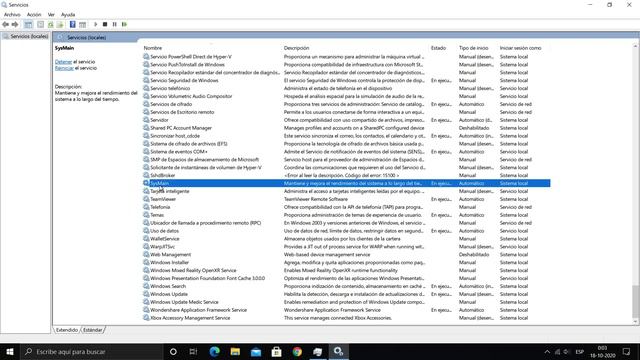Show hidden tray icons chevron

547,351
